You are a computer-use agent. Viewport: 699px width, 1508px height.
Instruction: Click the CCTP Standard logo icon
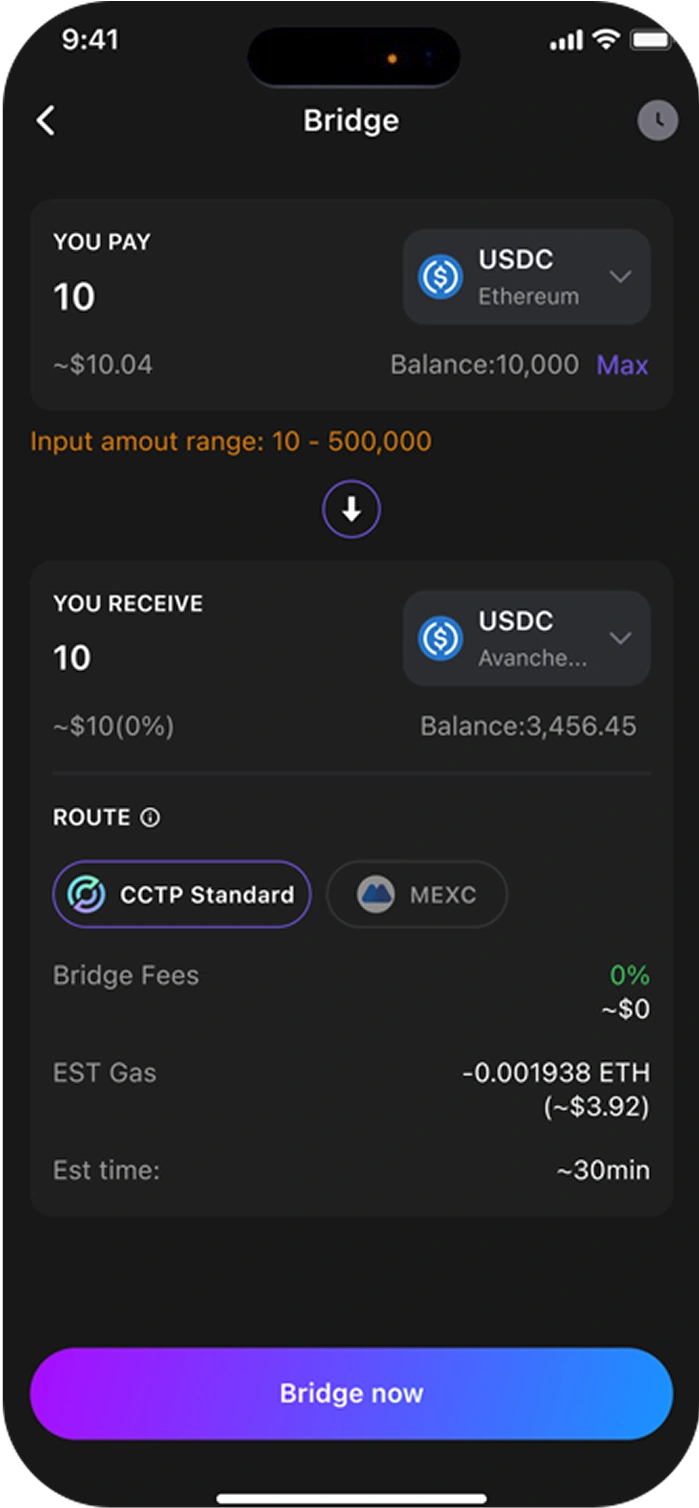pyautogui.click(x=86, y=894)
